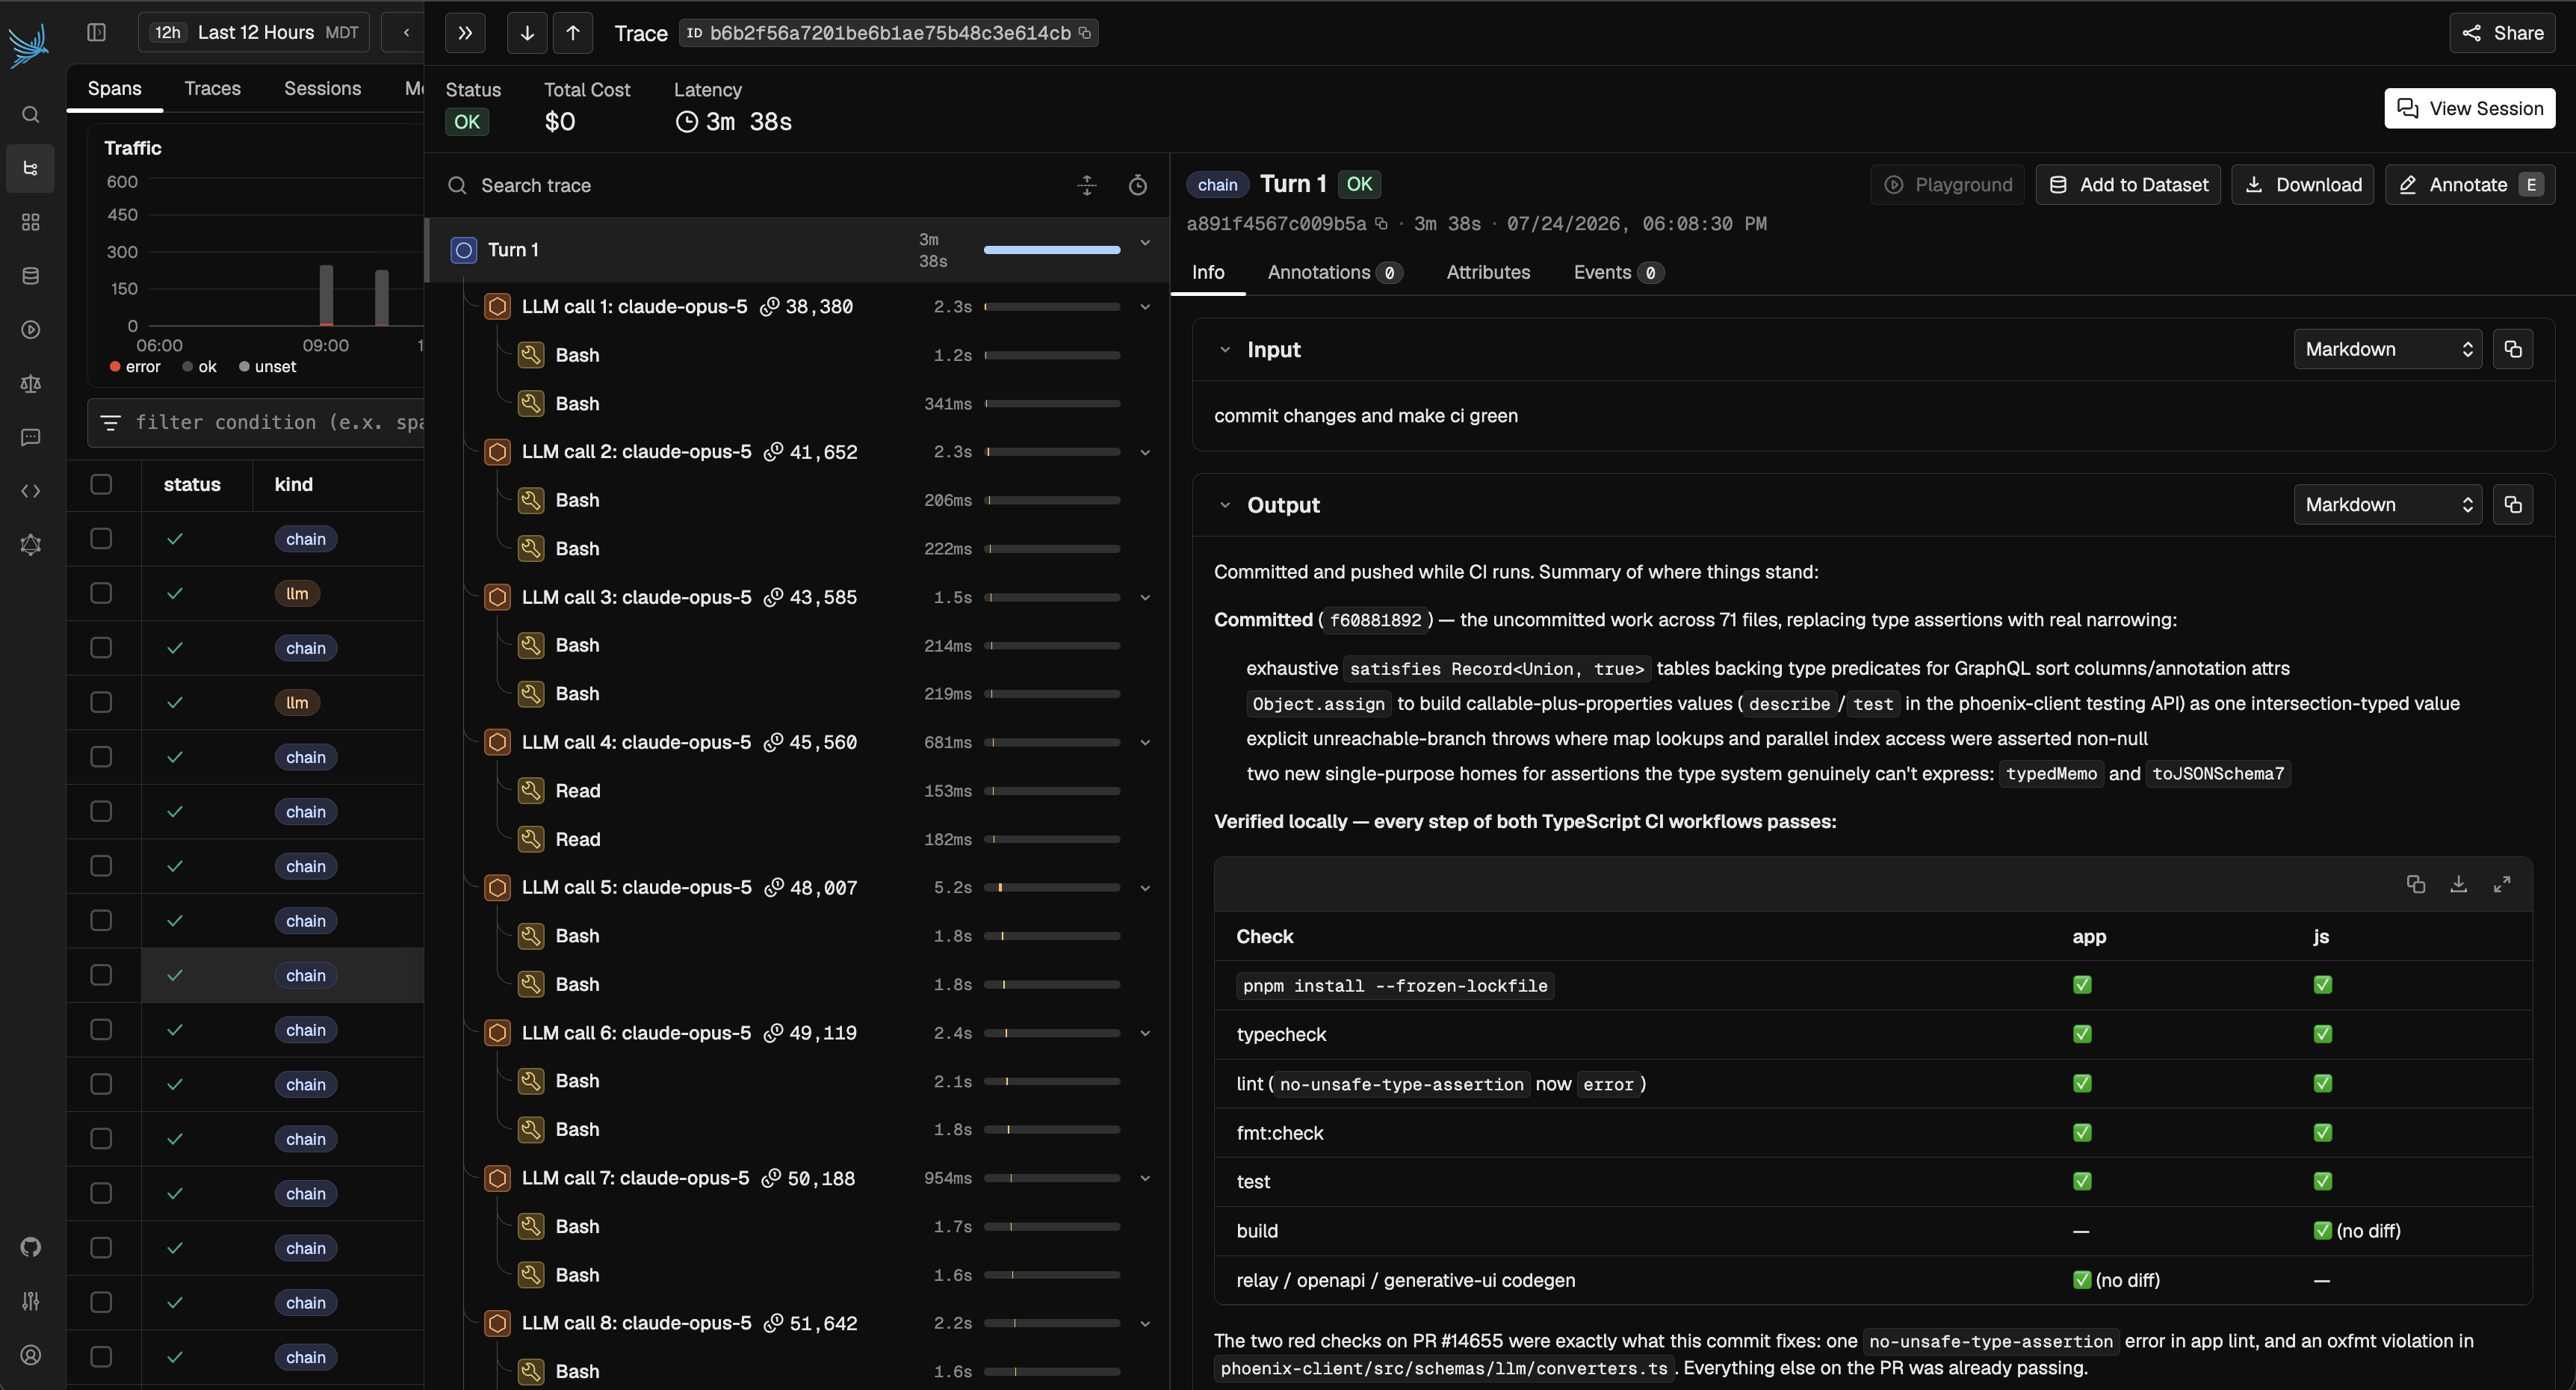Download the span
2576x1390 pixels.
pos(2303,185)
